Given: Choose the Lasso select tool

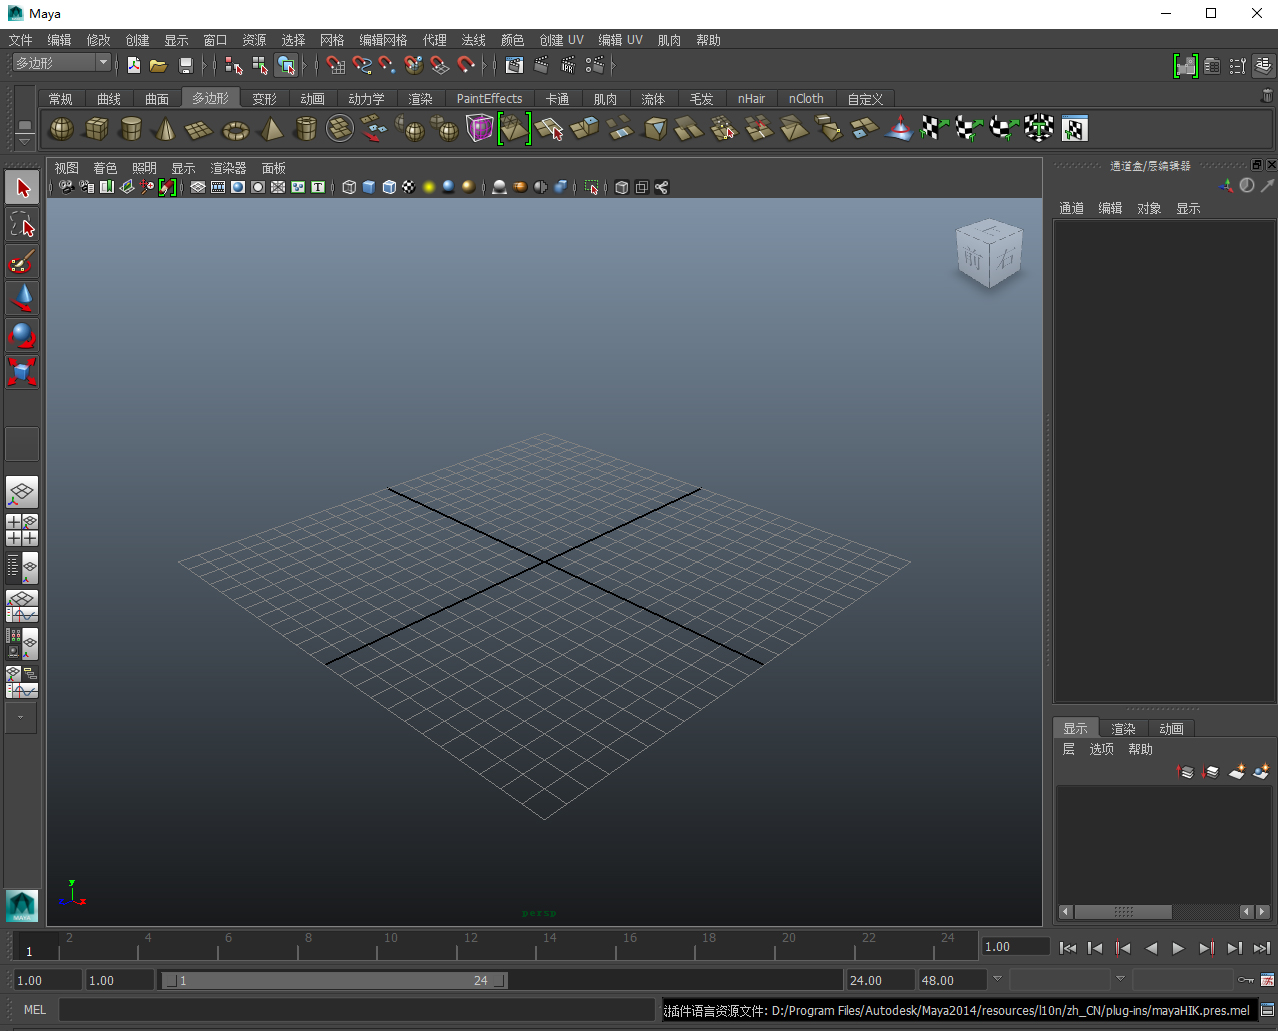Looking at the screenshot, I should (22, 225).
